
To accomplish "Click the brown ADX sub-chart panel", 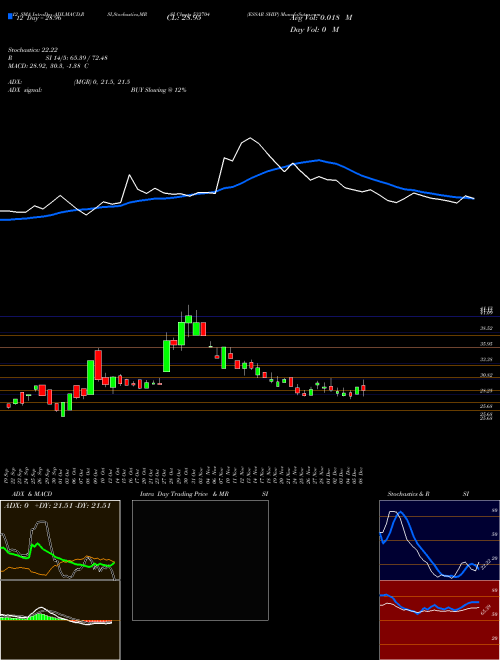I will [60, 540].
